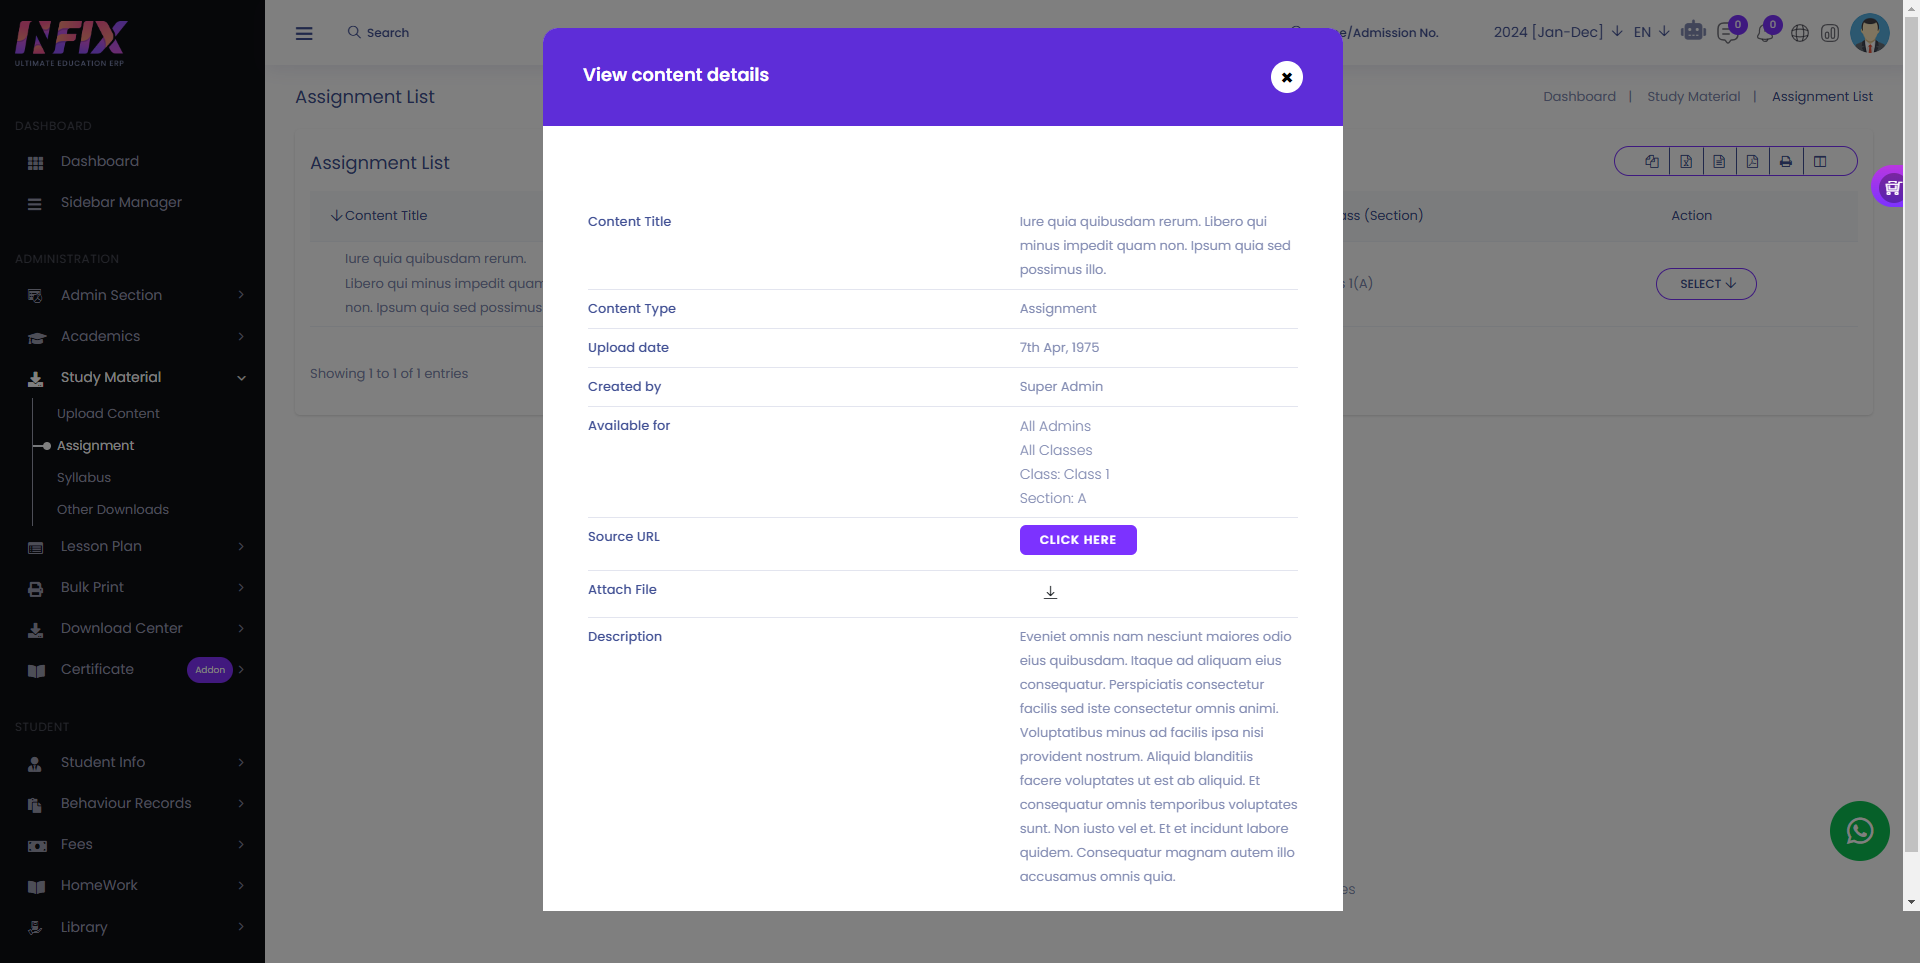Click the CLICK HERE source URL button
Image resolution: width=1920 pixels, height=963 pixels.
click(x=1078, y=540)
